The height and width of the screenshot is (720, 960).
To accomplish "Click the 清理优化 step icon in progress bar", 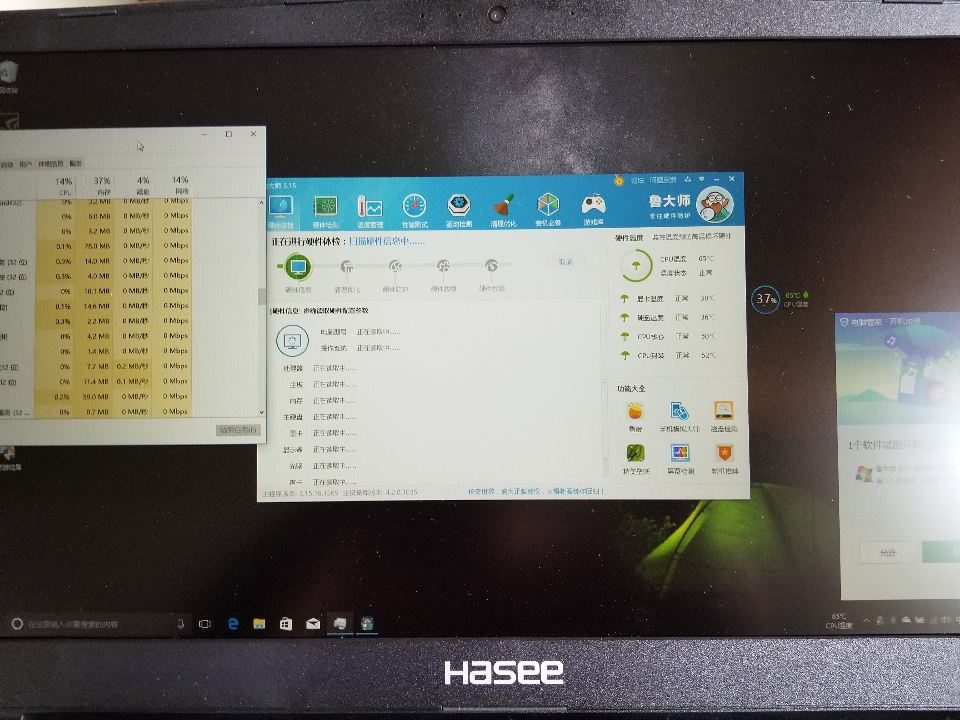I will click(347, 266).
